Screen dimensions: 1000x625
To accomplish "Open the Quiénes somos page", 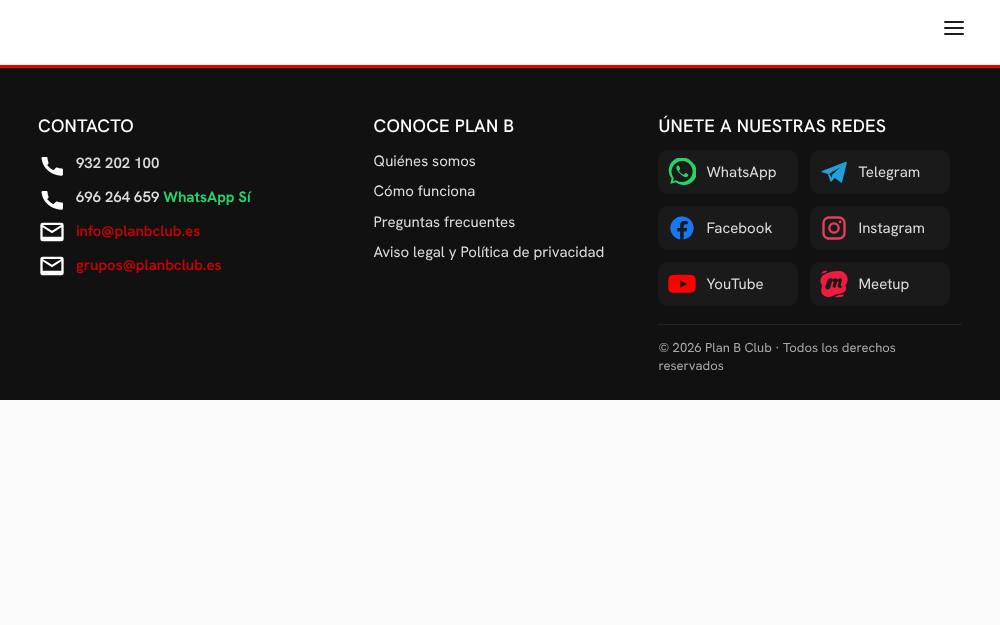I will (424, 161).
